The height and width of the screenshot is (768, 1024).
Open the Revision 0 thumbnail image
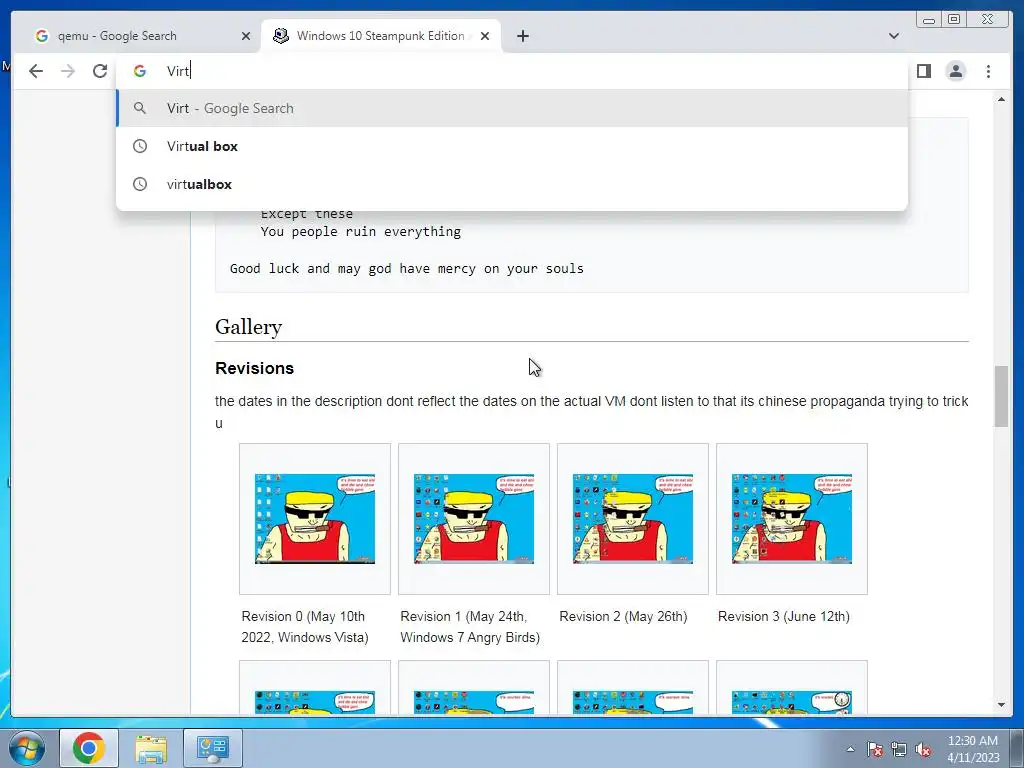pyautogui.click(x=315, y=519)
